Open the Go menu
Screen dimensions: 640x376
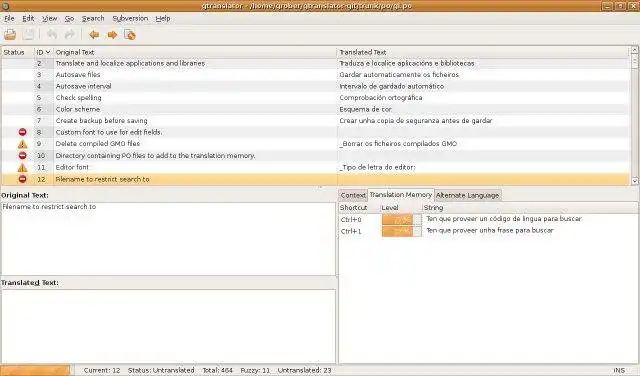69,18
